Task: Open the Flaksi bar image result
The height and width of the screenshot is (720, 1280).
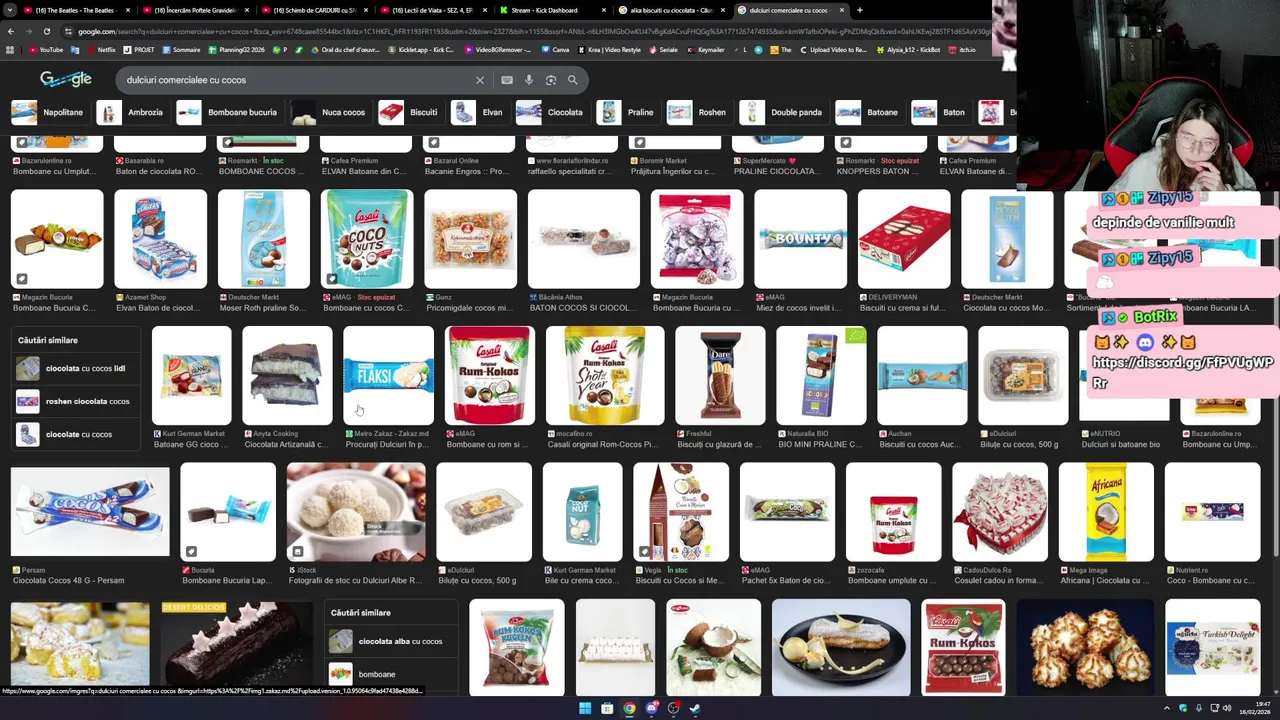Action: [388, 375]
